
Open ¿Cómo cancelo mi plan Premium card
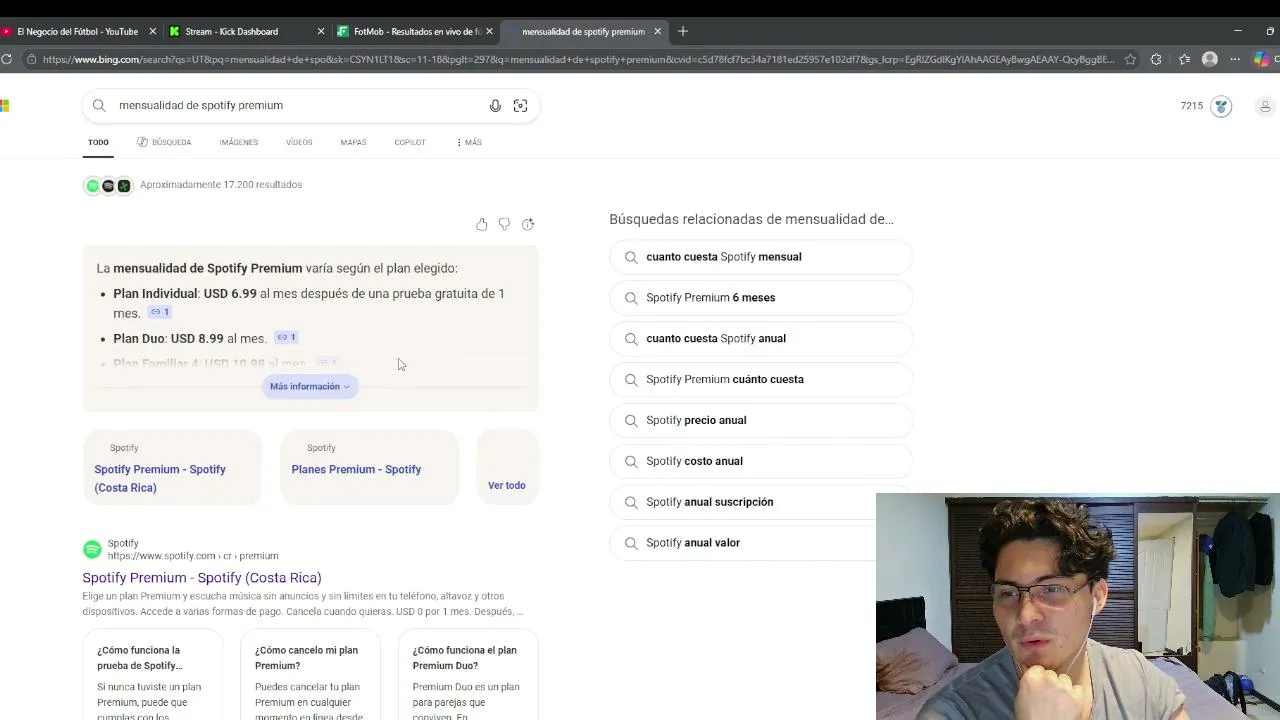pos(310,675)
